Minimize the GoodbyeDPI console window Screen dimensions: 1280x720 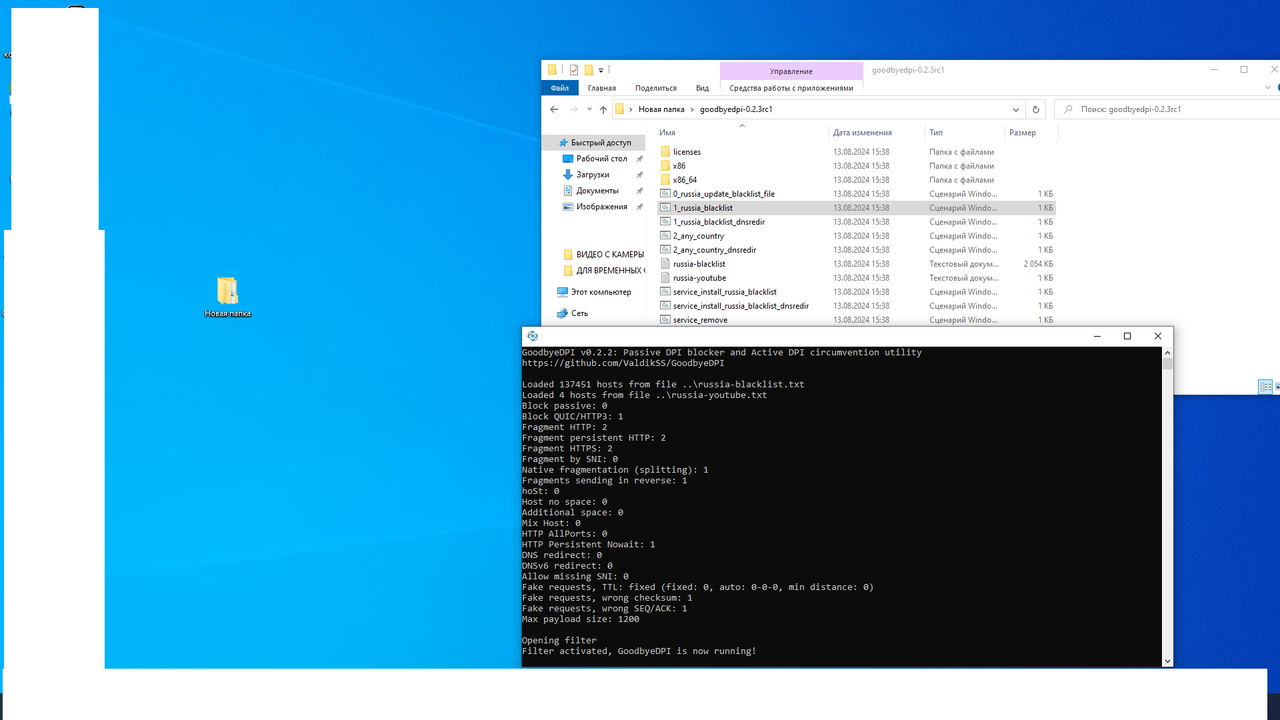coord(1096,336)
